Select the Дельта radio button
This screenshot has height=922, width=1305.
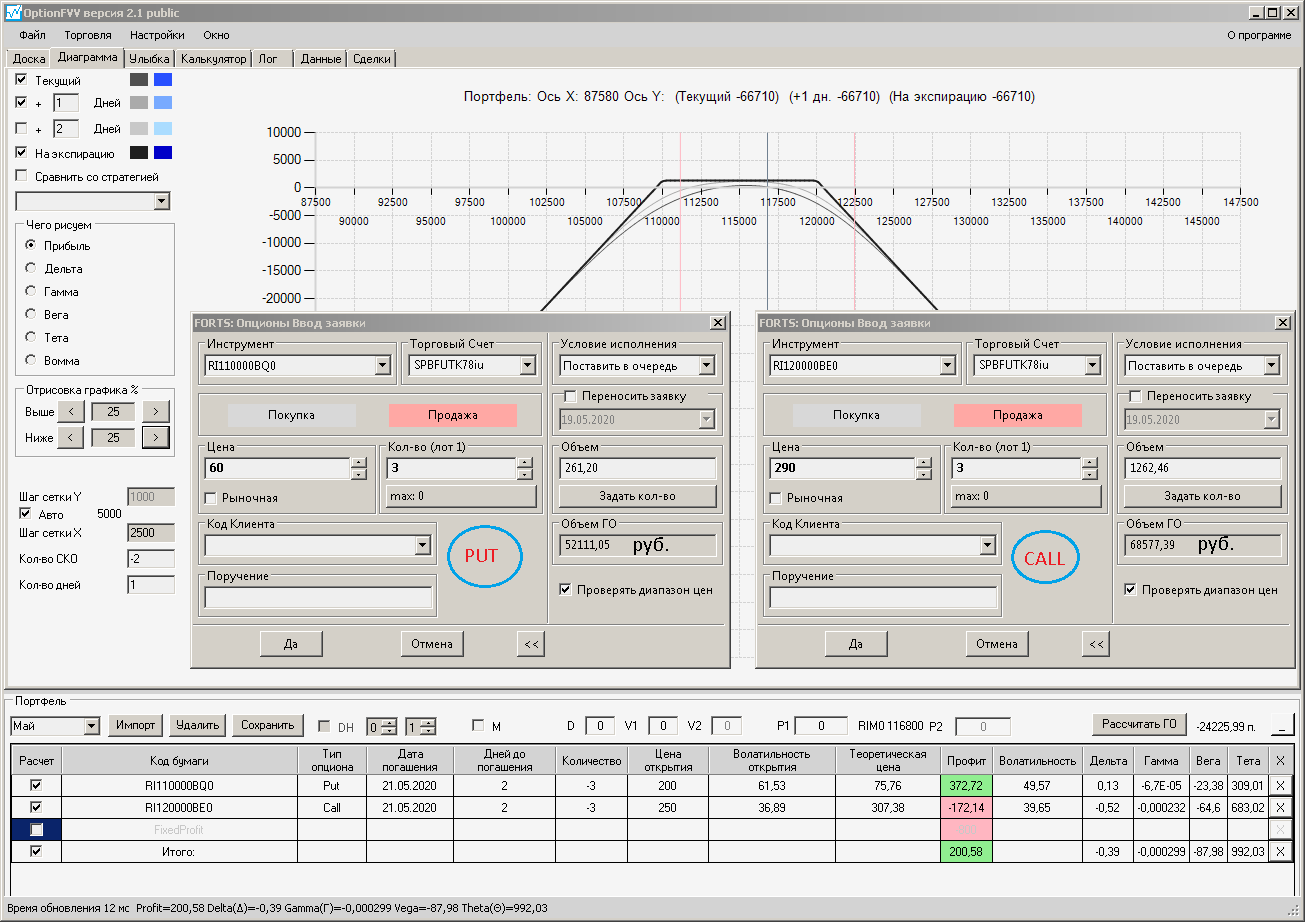point(31,268)
